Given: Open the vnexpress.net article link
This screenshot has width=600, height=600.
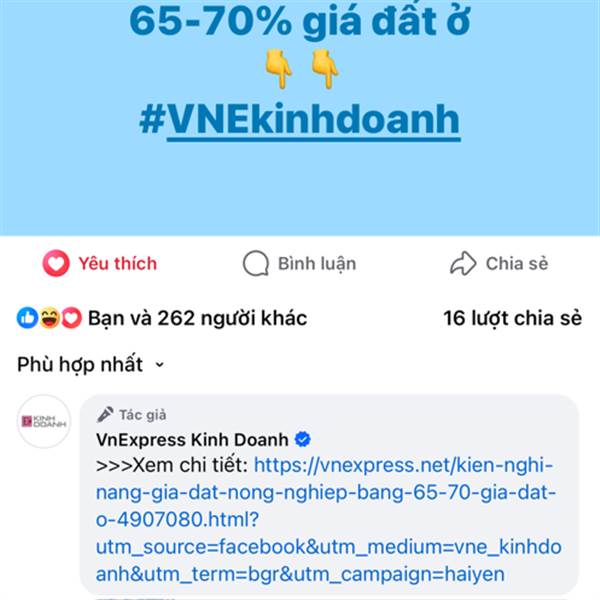Looking at the screenshot, I should (x=329, y=520).
